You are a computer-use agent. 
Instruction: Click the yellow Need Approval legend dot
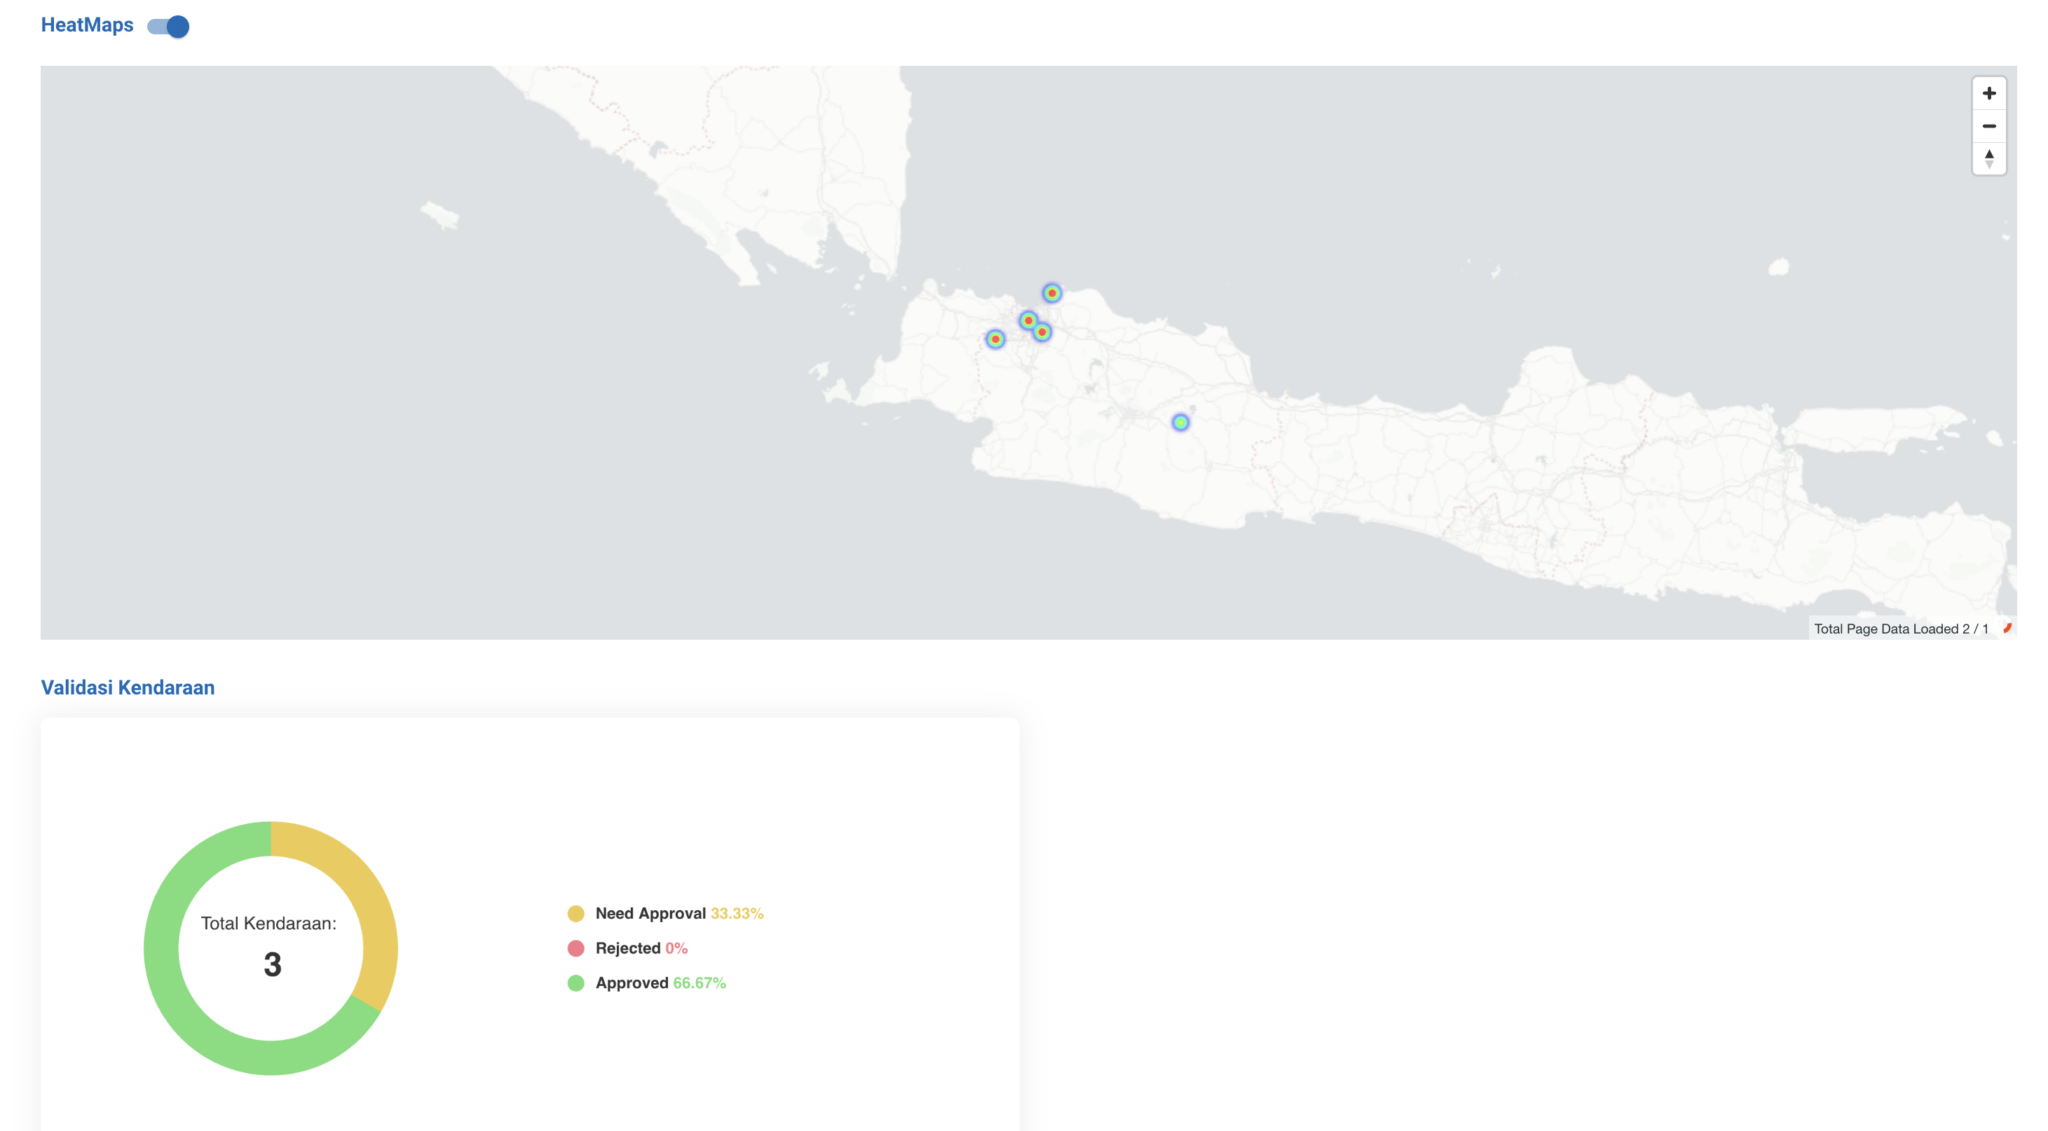pyautogui.click(x=576, y=913)
